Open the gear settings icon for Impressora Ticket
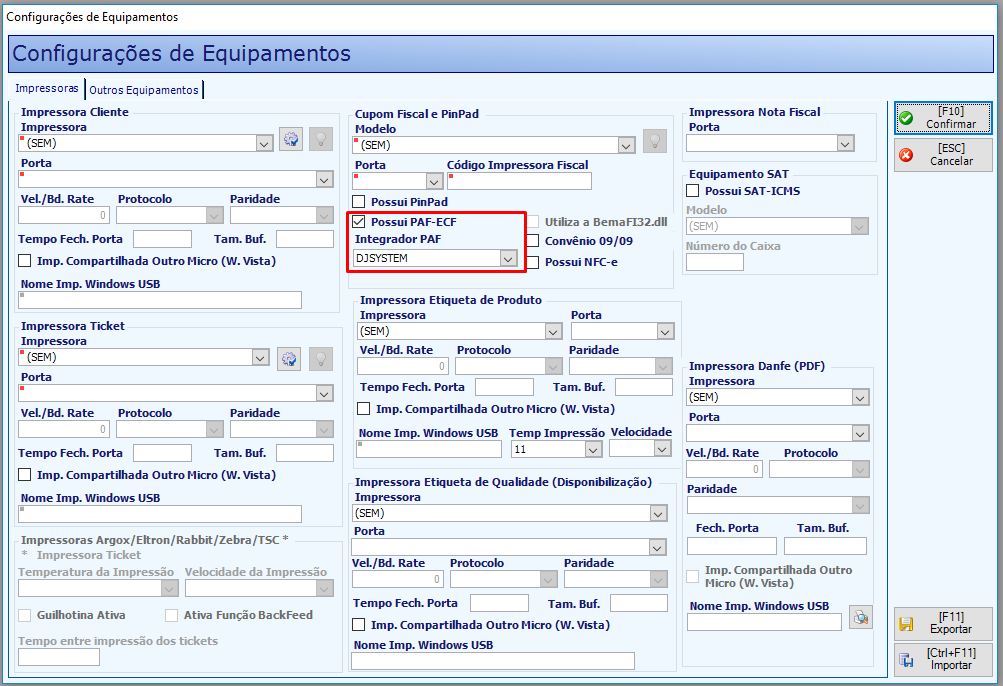 click(289, 359)
